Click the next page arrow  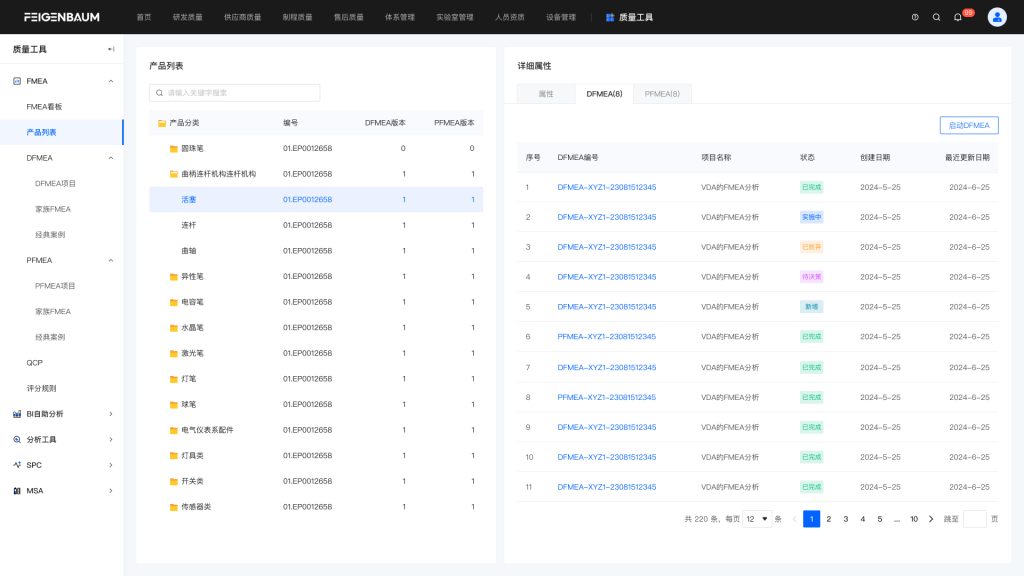click(931, 519)
